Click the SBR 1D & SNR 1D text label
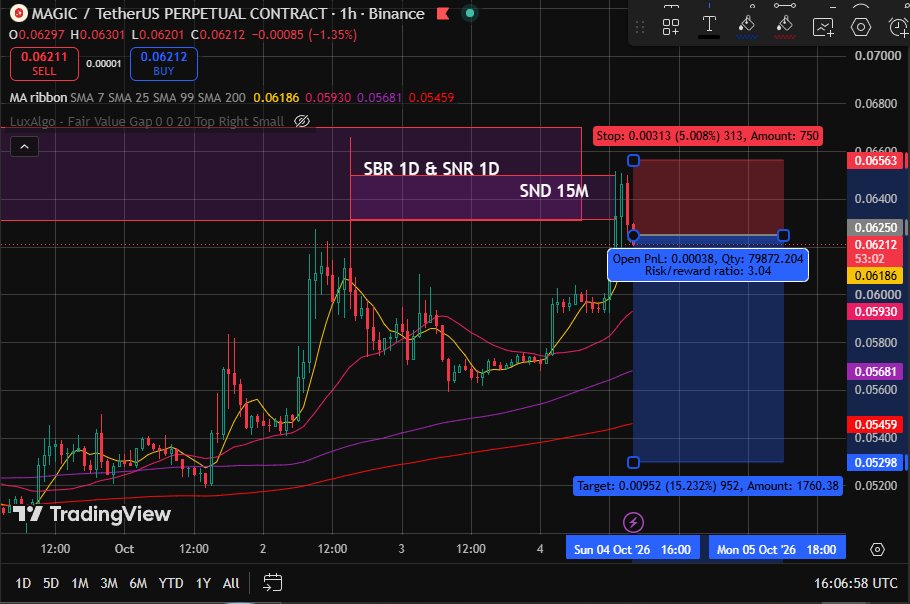This screenshot has width=910, height=604. coord(431,169)
